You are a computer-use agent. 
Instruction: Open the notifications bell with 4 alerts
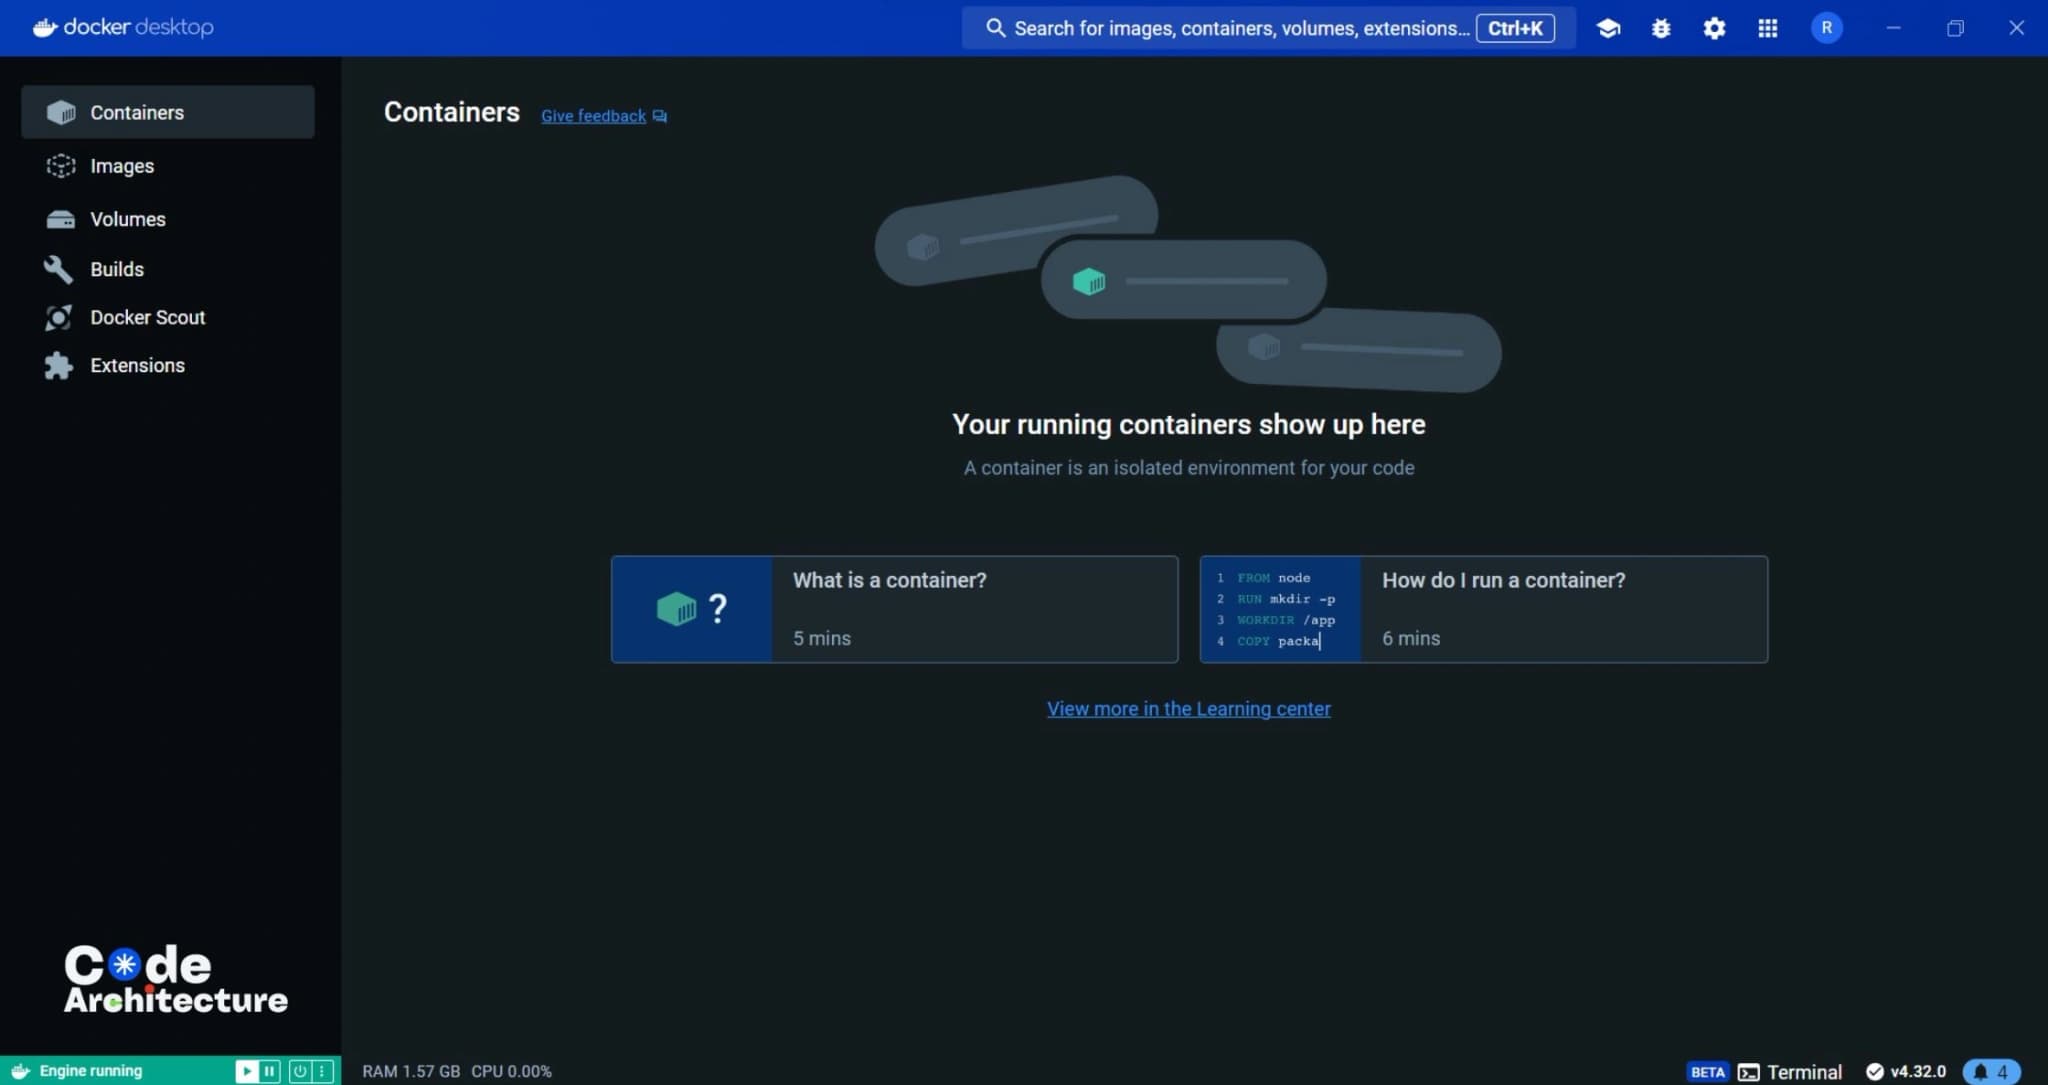[1991, 1072]
